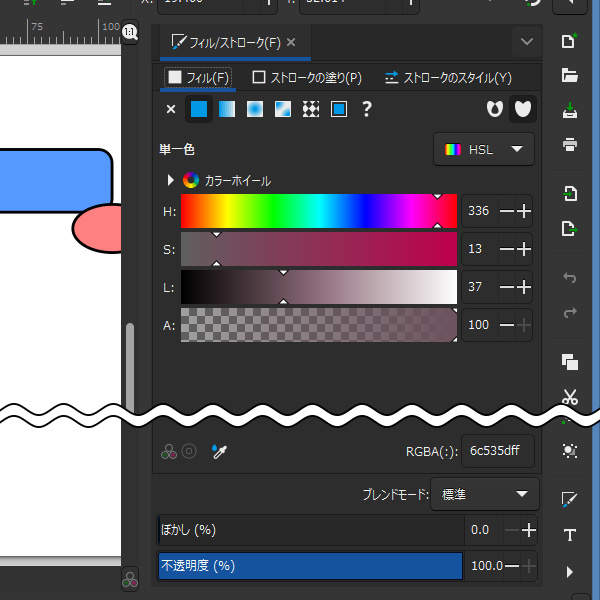Click the Save document icon
This screenshot has width=600, height=600.
click(x=570, y=109)
